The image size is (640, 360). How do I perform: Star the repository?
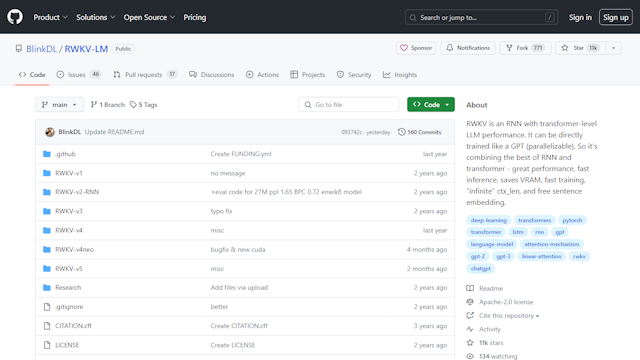580,48
